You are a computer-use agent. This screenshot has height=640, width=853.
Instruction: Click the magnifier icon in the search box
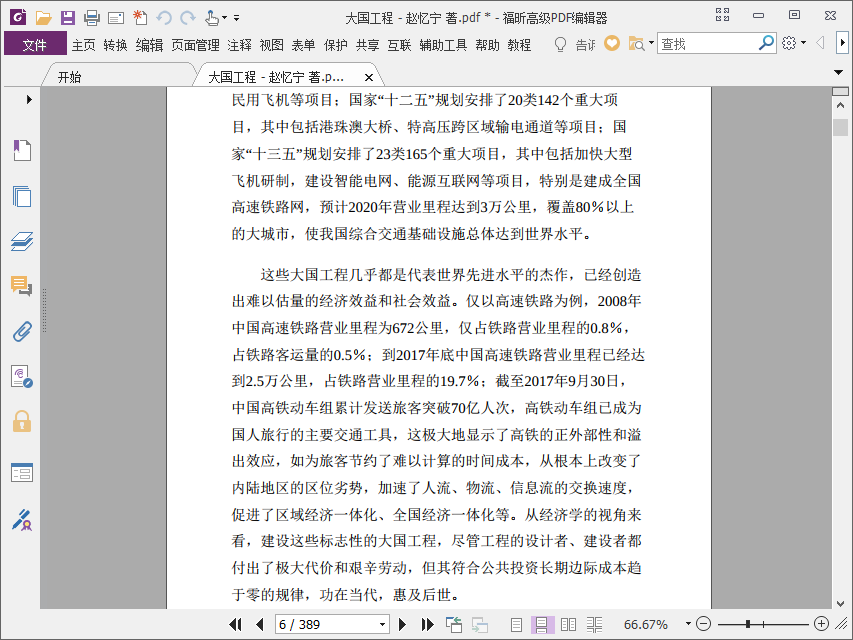coord(766,43)
